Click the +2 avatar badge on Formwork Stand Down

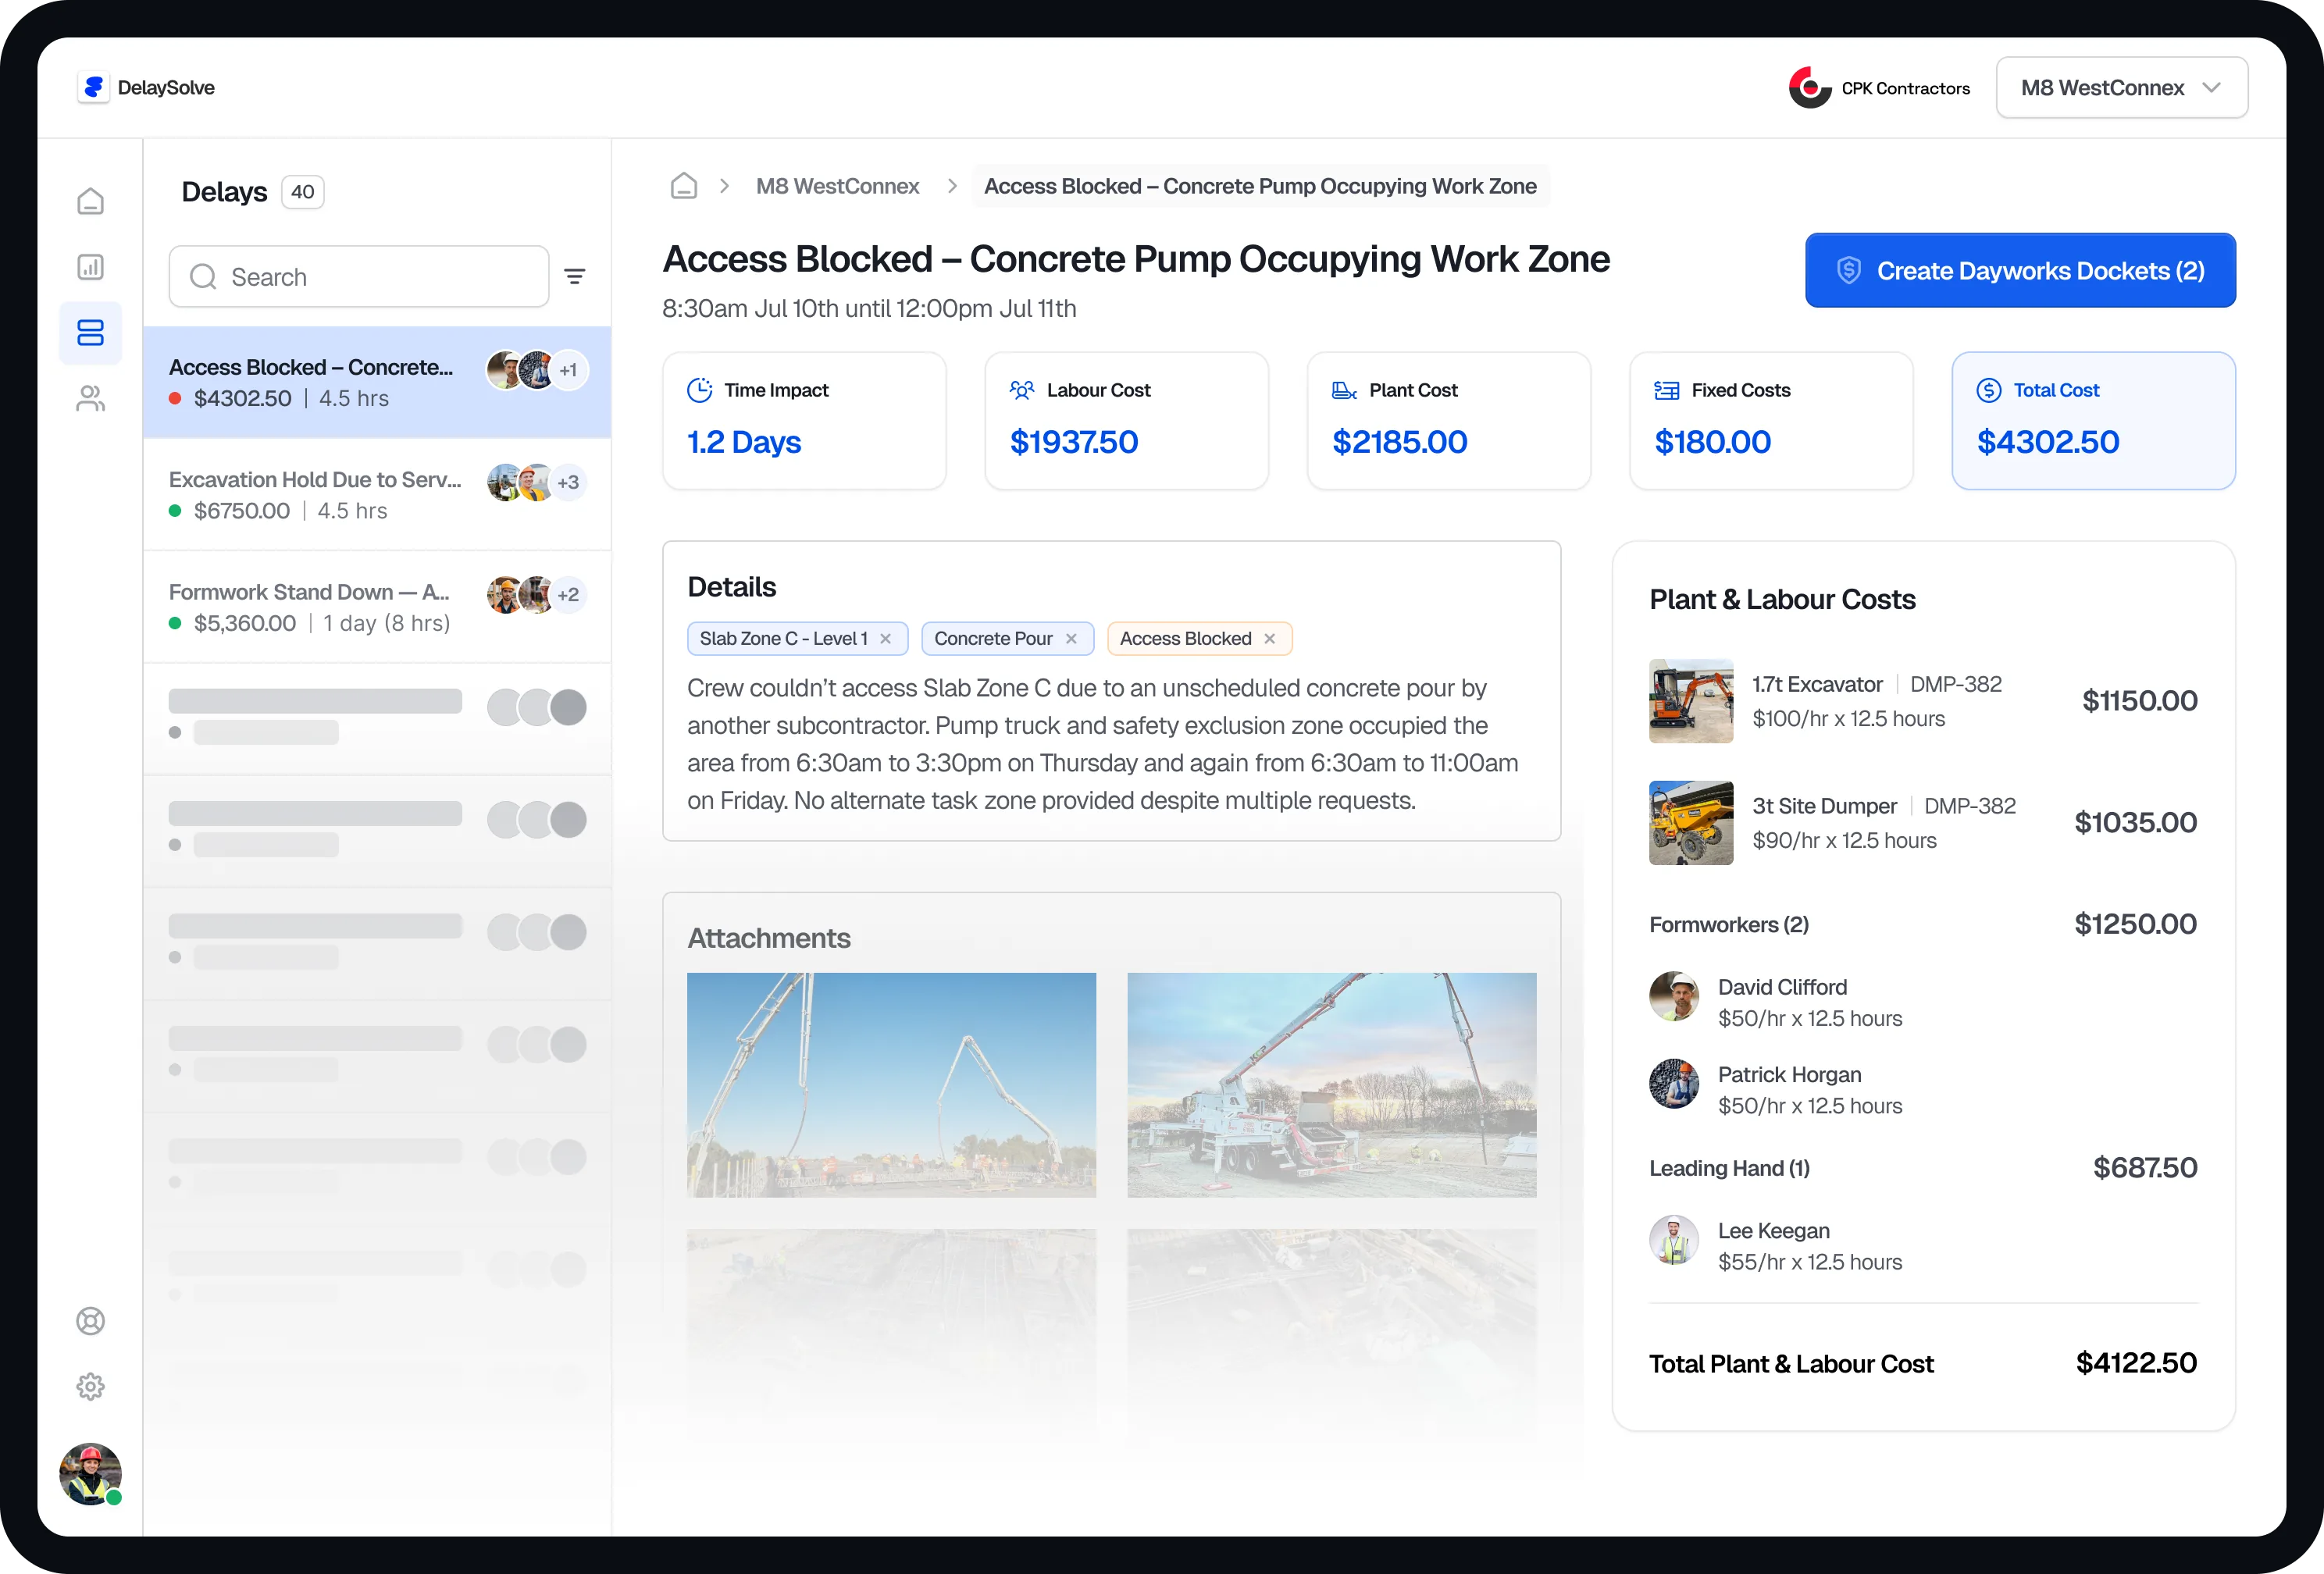(x=568, y=594)
